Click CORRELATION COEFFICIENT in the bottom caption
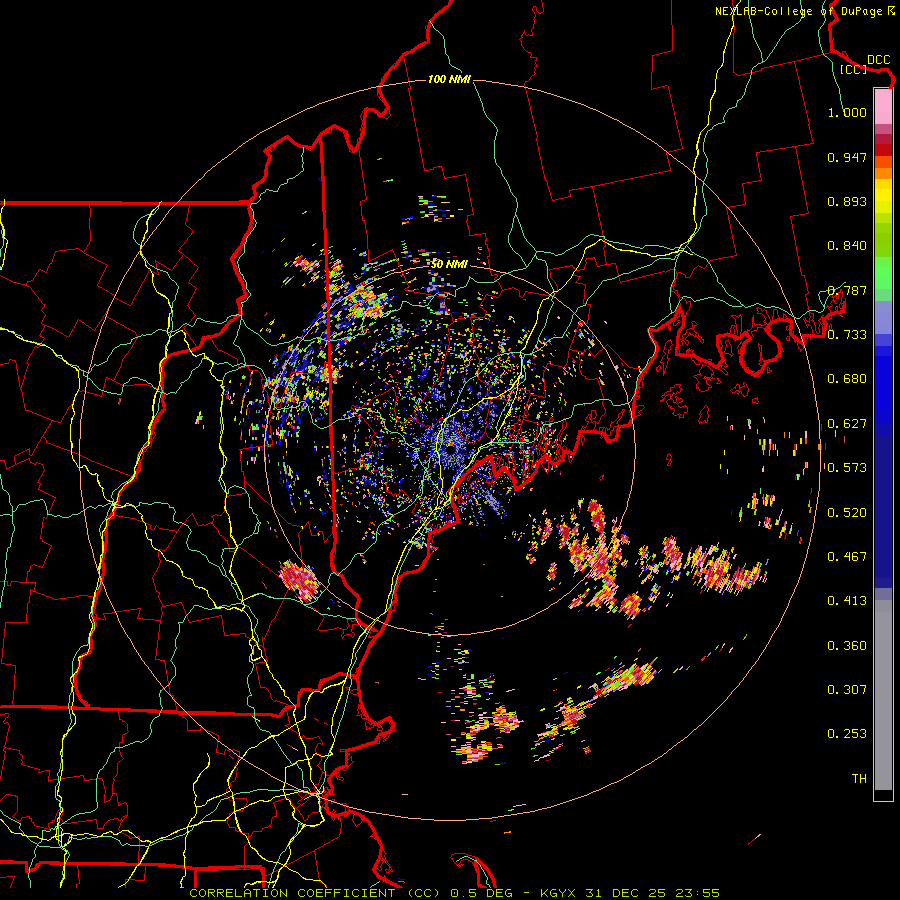Screen dimensions: 900x900 tap(292, 893)
